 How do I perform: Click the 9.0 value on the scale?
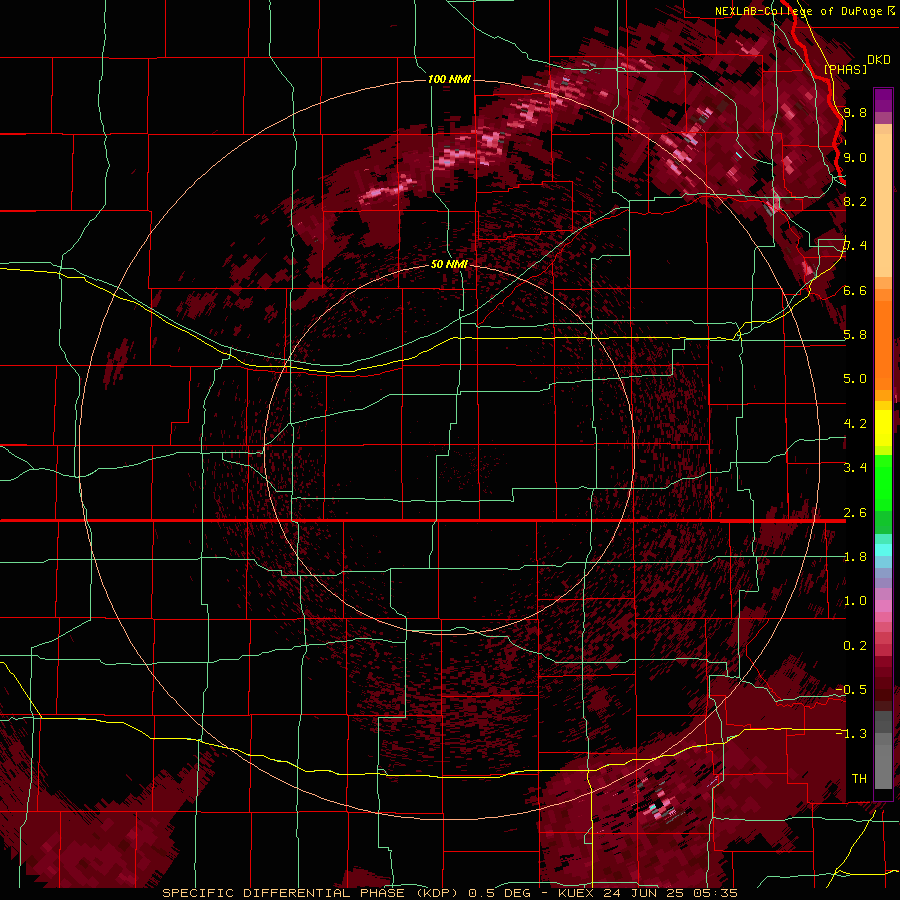tap(855, 157)
